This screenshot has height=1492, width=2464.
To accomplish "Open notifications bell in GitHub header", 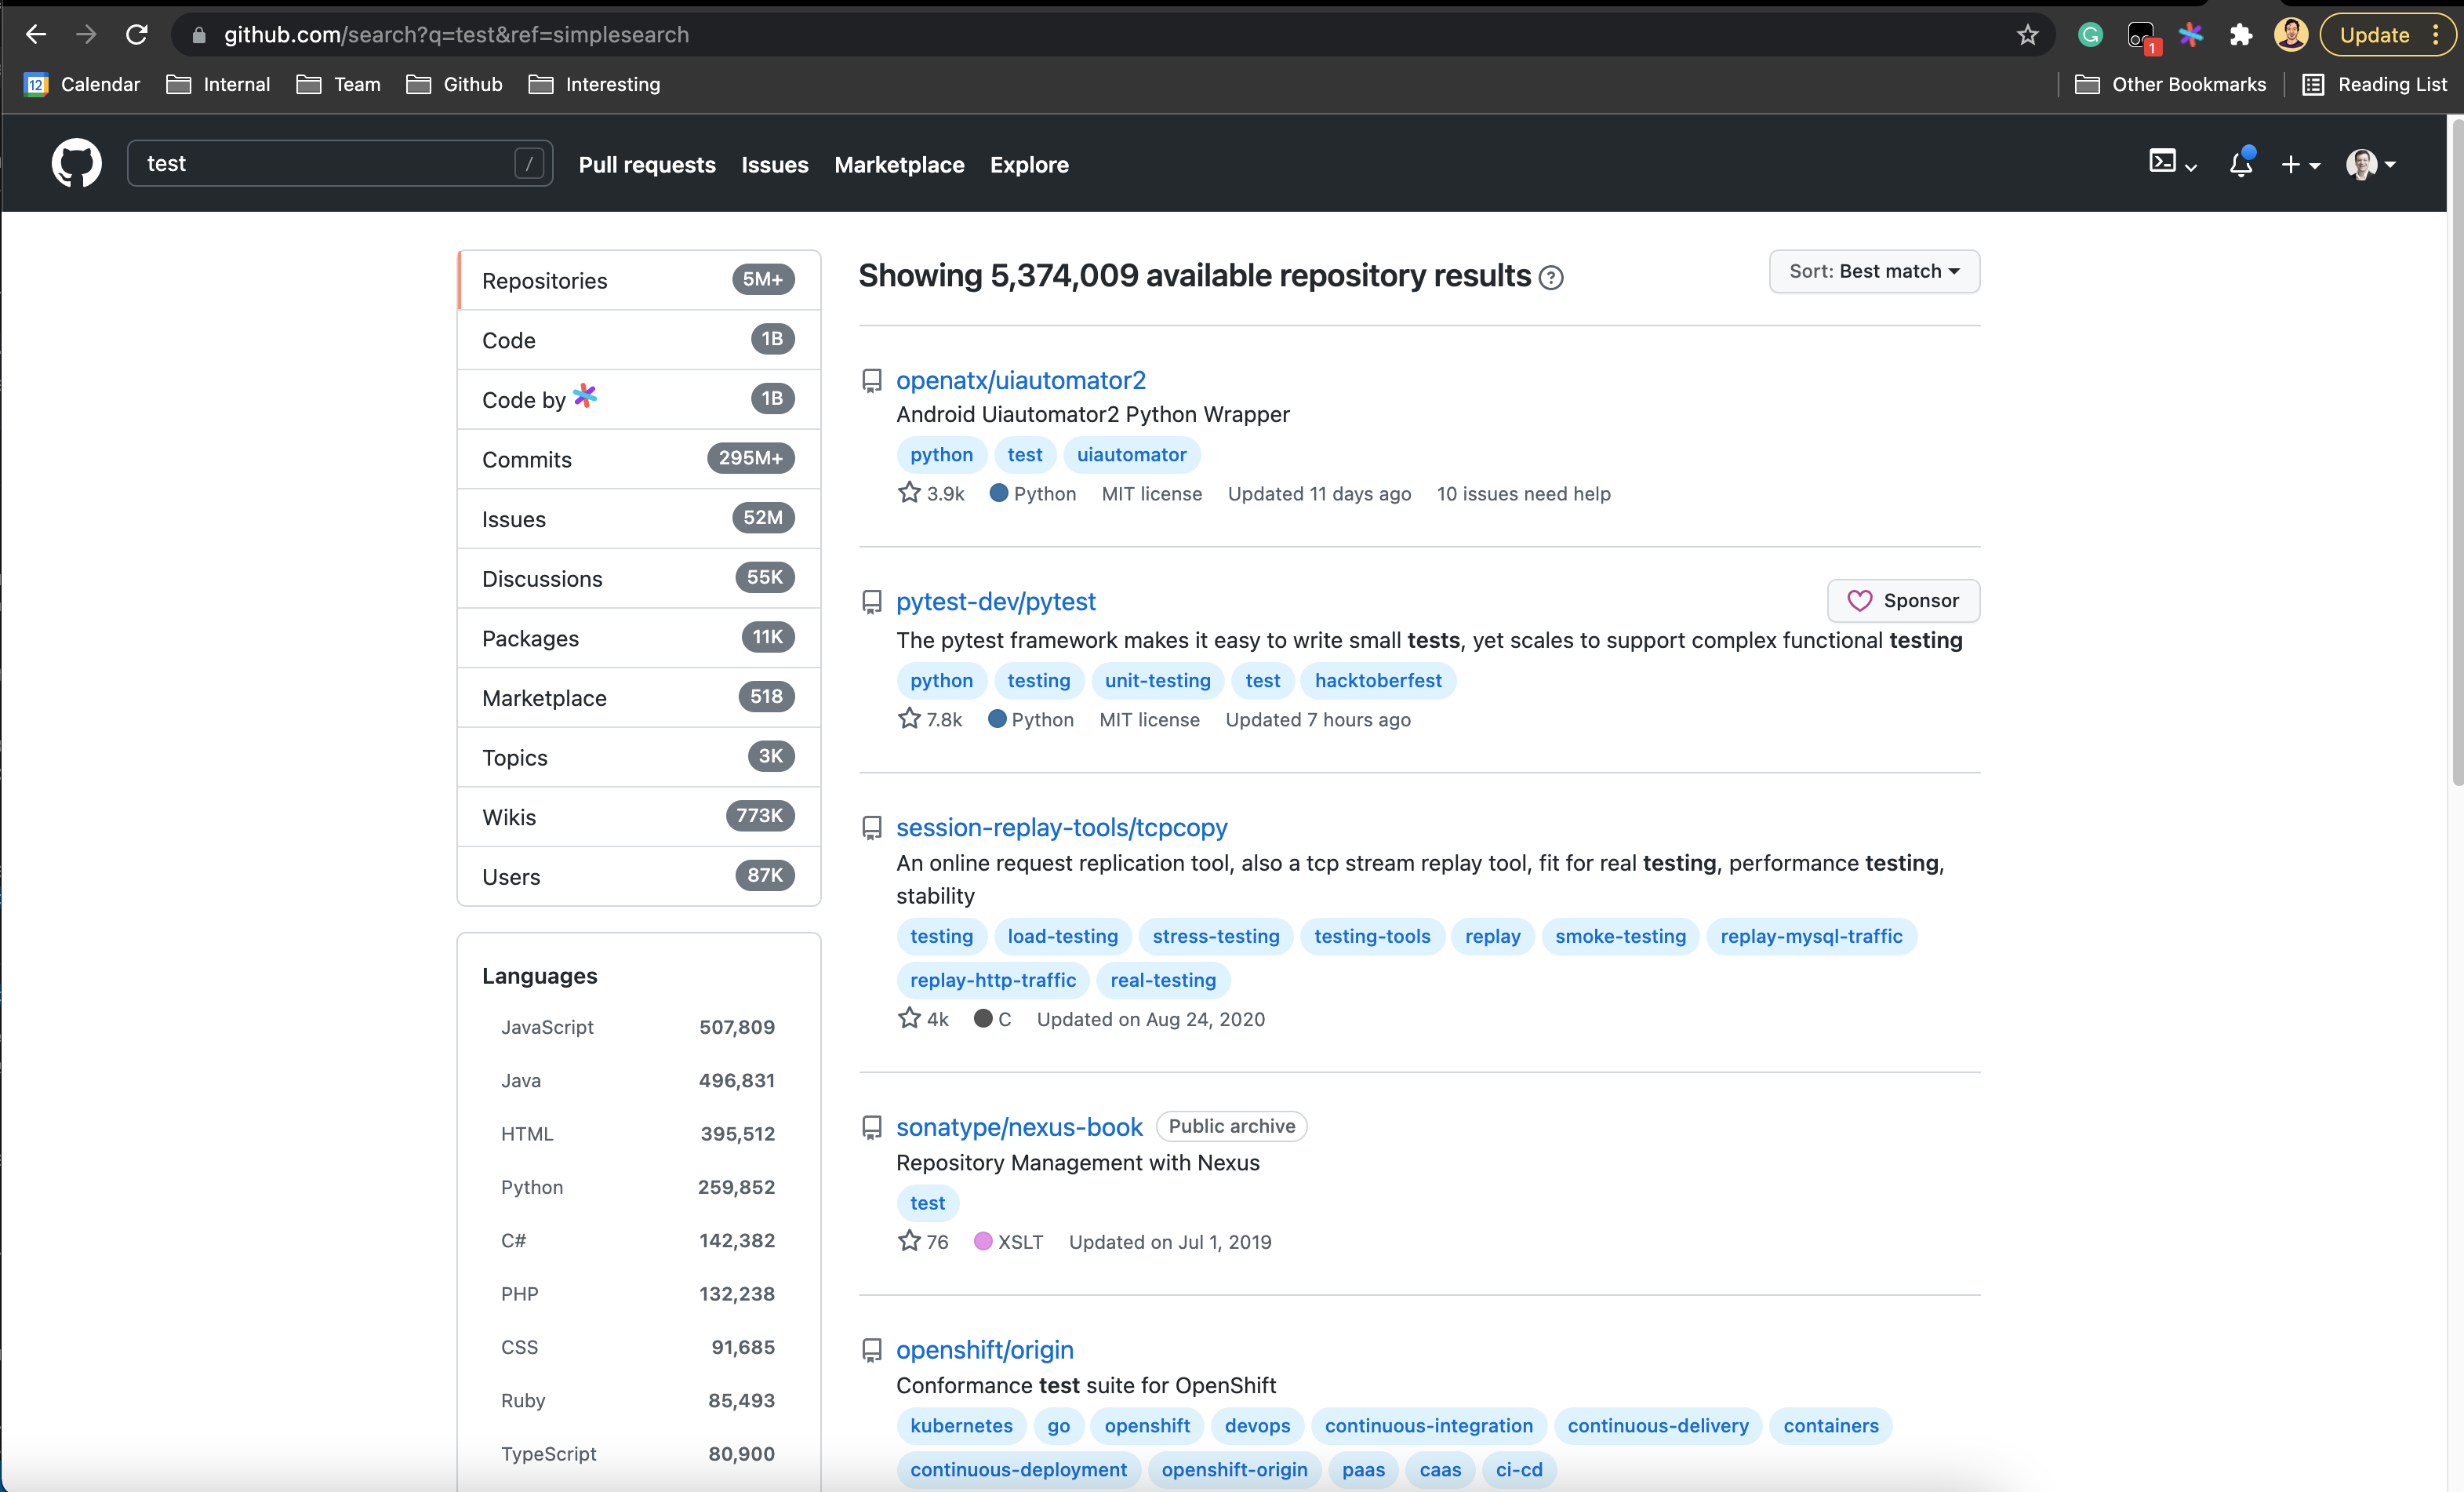I will point(2241,163).
